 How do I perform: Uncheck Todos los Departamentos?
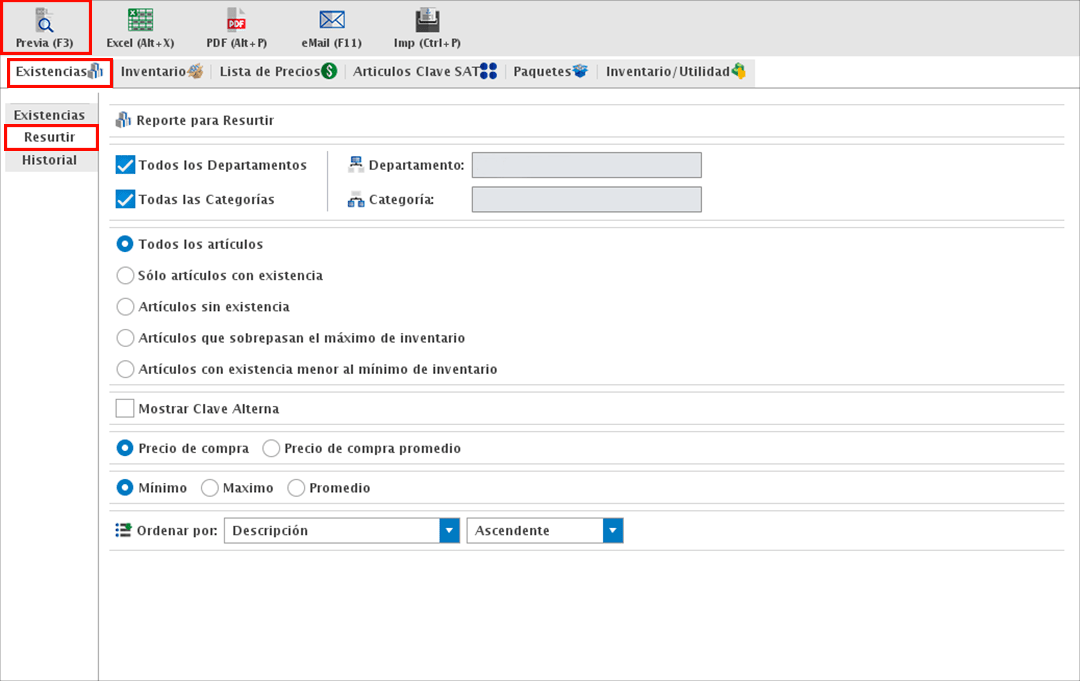point(125,164)
